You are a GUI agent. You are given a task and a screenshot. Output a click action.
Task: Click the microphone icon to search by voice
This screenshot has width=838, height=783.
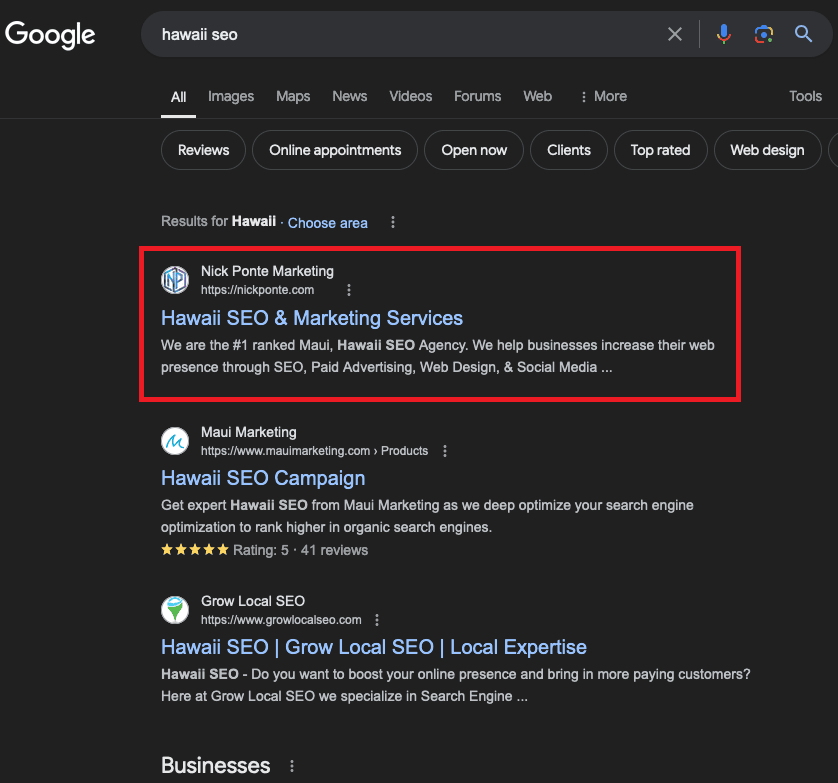click(723, 33)
